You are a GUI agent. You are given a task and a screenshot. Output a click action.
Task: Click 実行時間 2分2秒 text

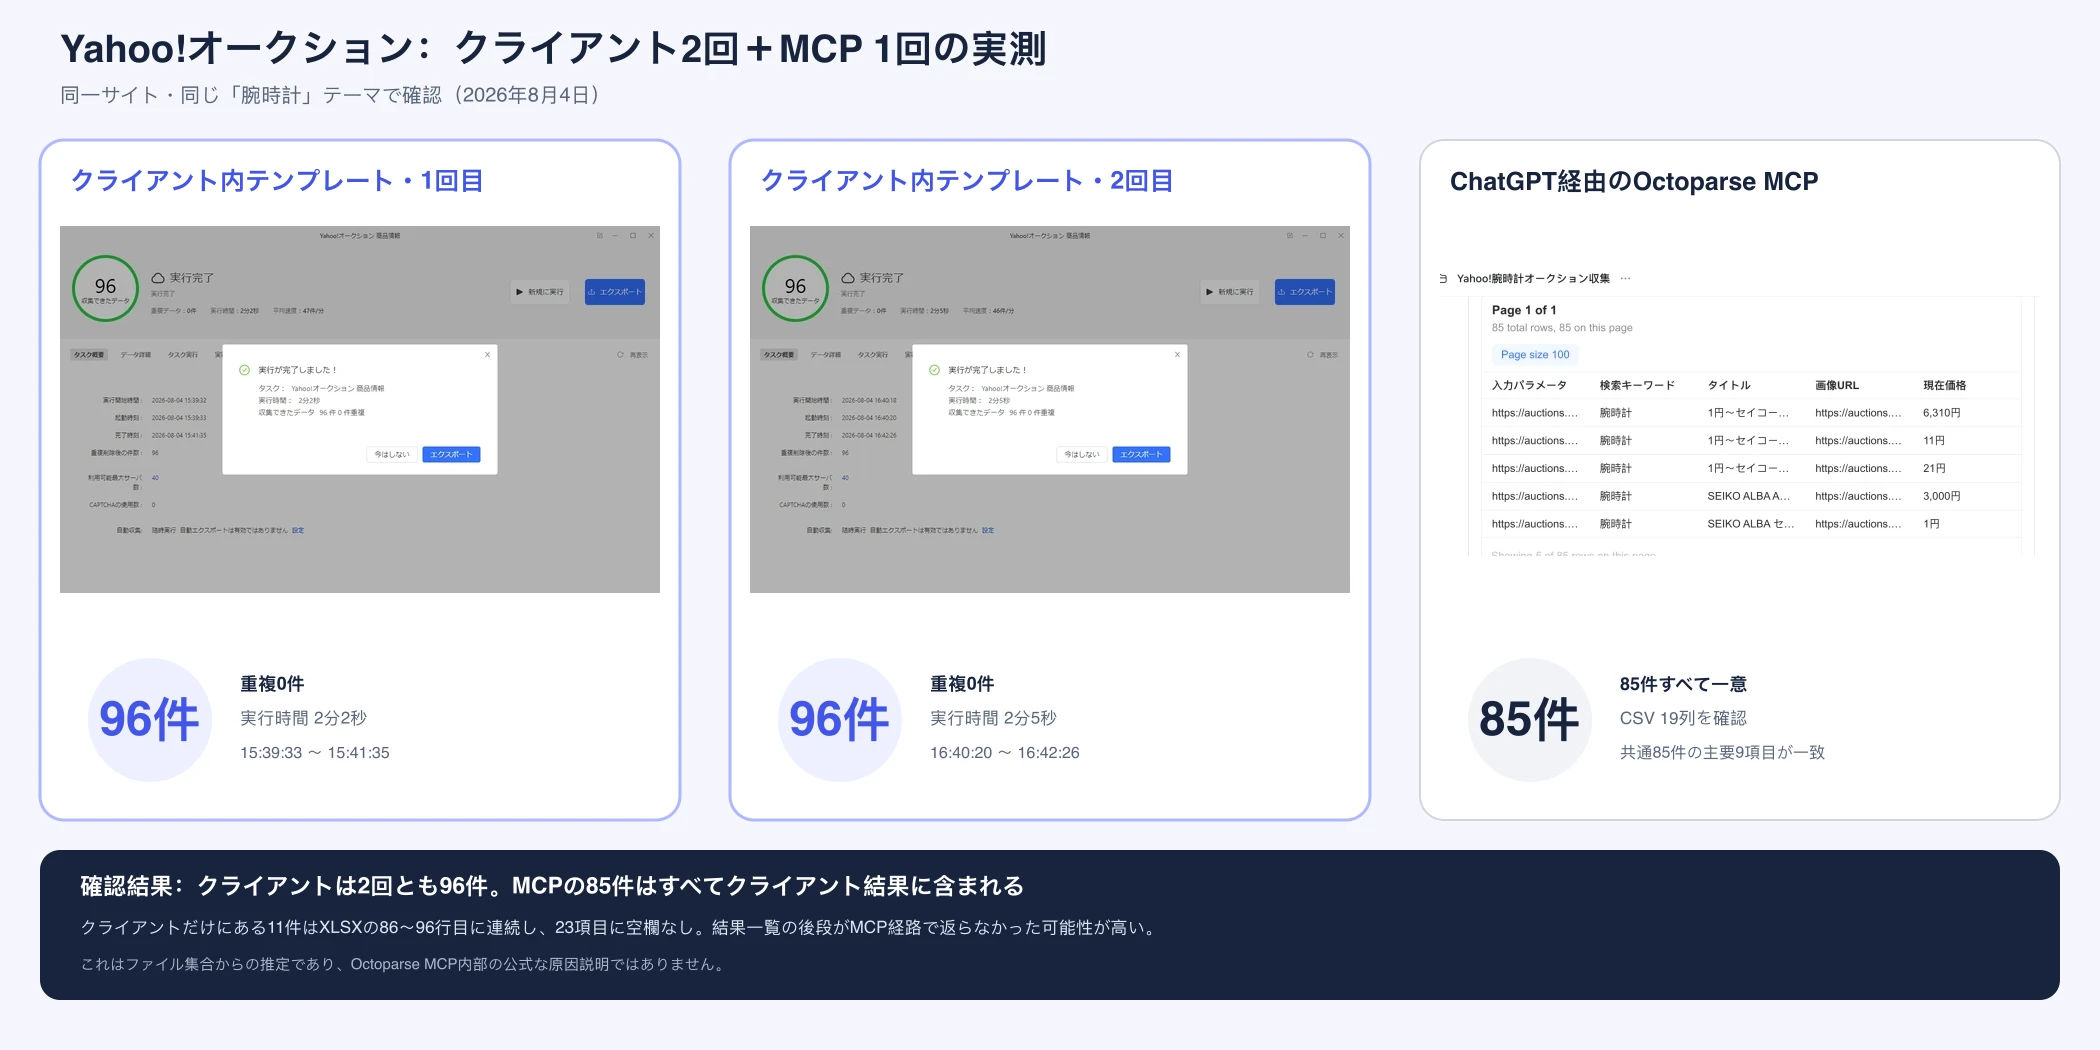(x=303, y=718)
